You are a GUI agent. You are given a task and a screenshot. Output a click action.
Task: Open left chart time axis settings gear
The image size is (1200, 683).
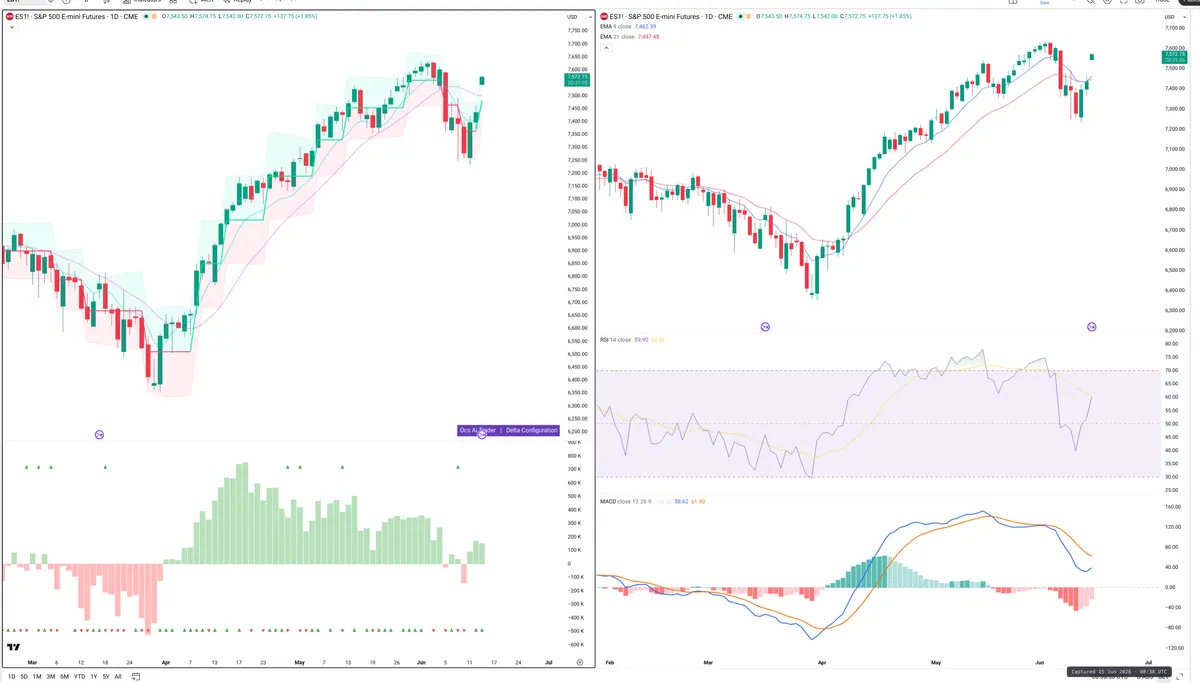579,661
